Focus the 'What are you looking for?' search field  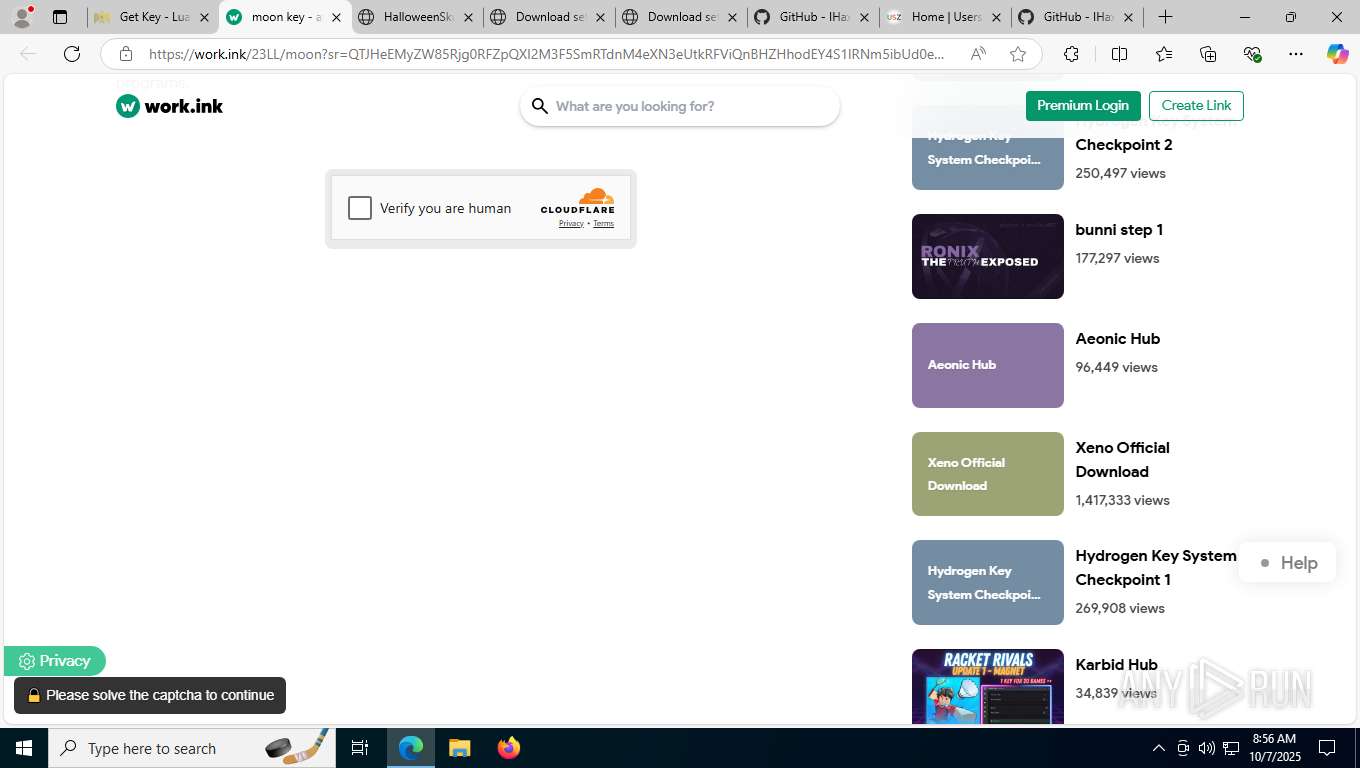coord(680,106)
